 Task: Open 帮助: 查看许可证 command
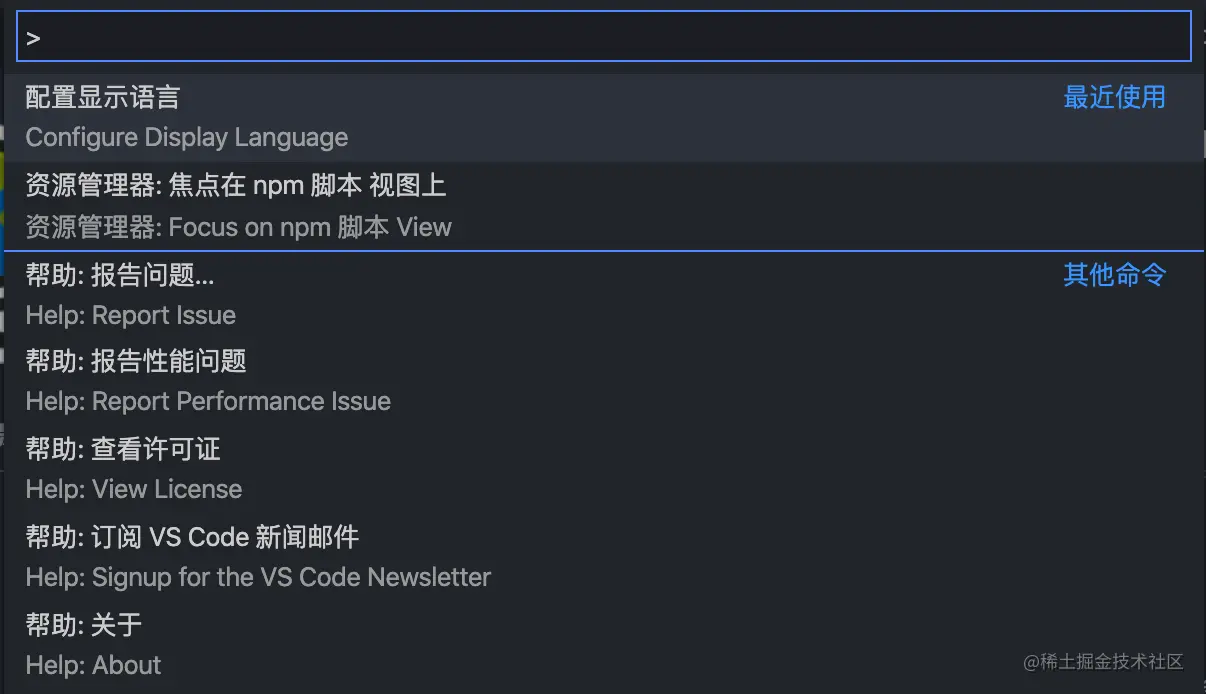click(x=123, y=449)
